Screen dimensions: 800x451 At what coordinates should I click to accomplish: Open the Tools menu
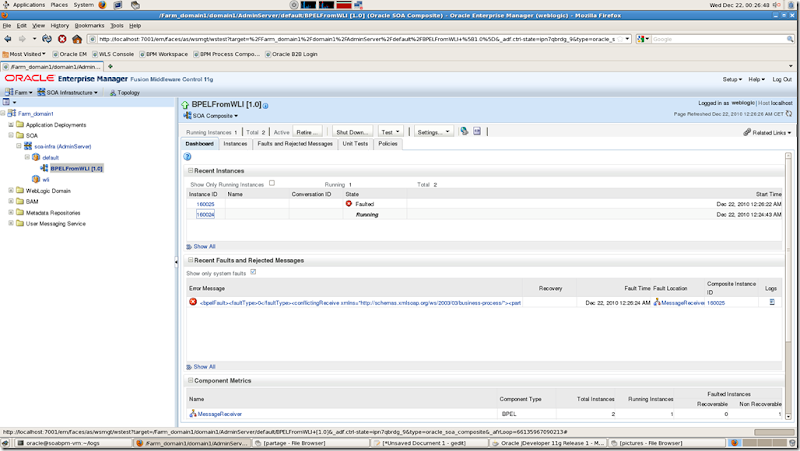117,26
